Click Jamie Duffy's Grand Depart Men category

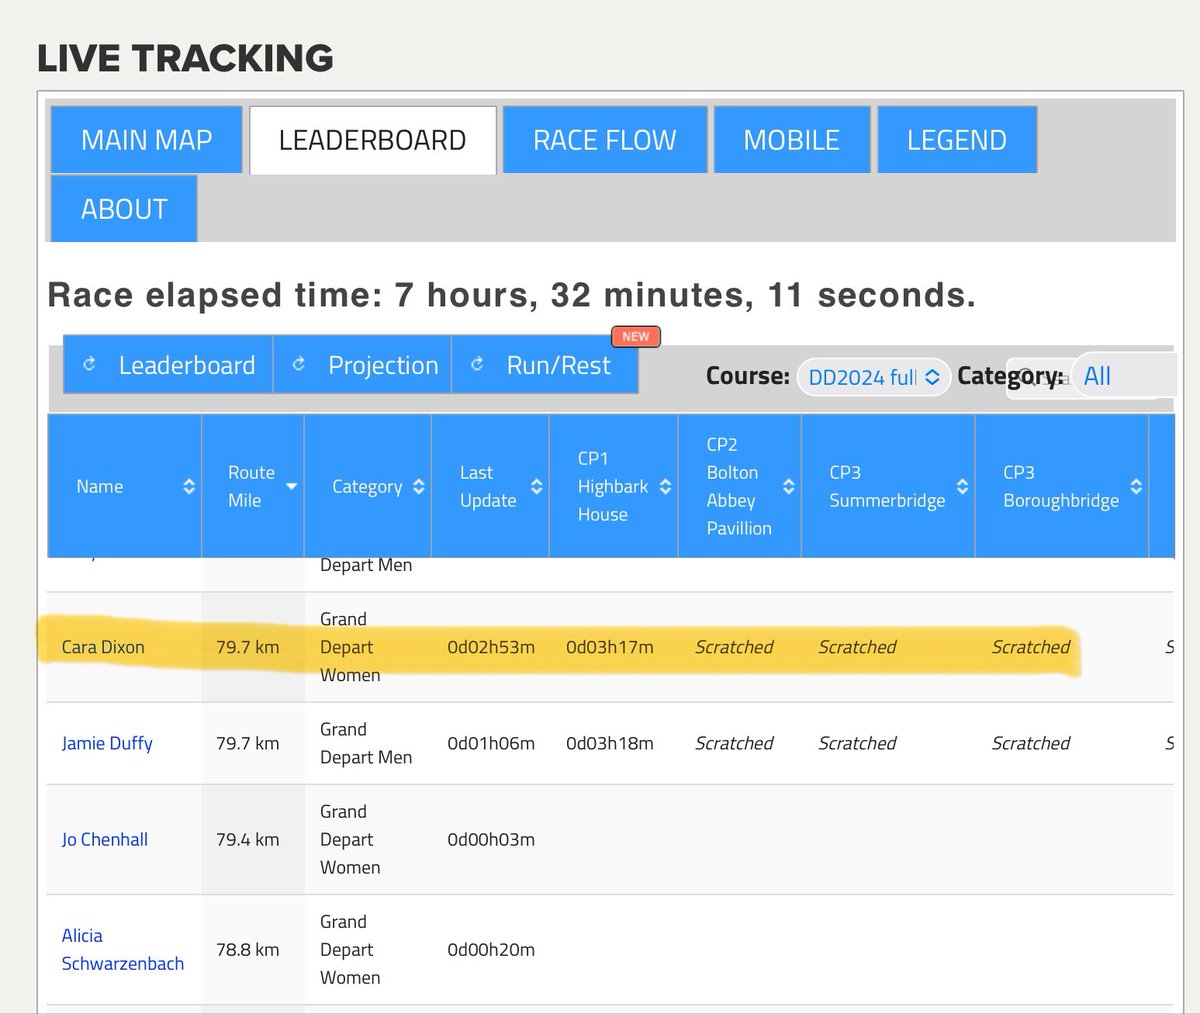coord(366,743)
